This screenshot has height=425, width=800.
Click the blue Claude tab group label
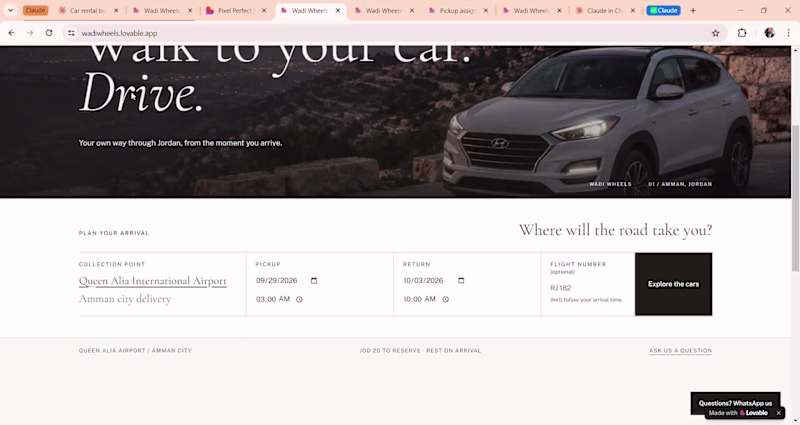(x=663, y=10)
